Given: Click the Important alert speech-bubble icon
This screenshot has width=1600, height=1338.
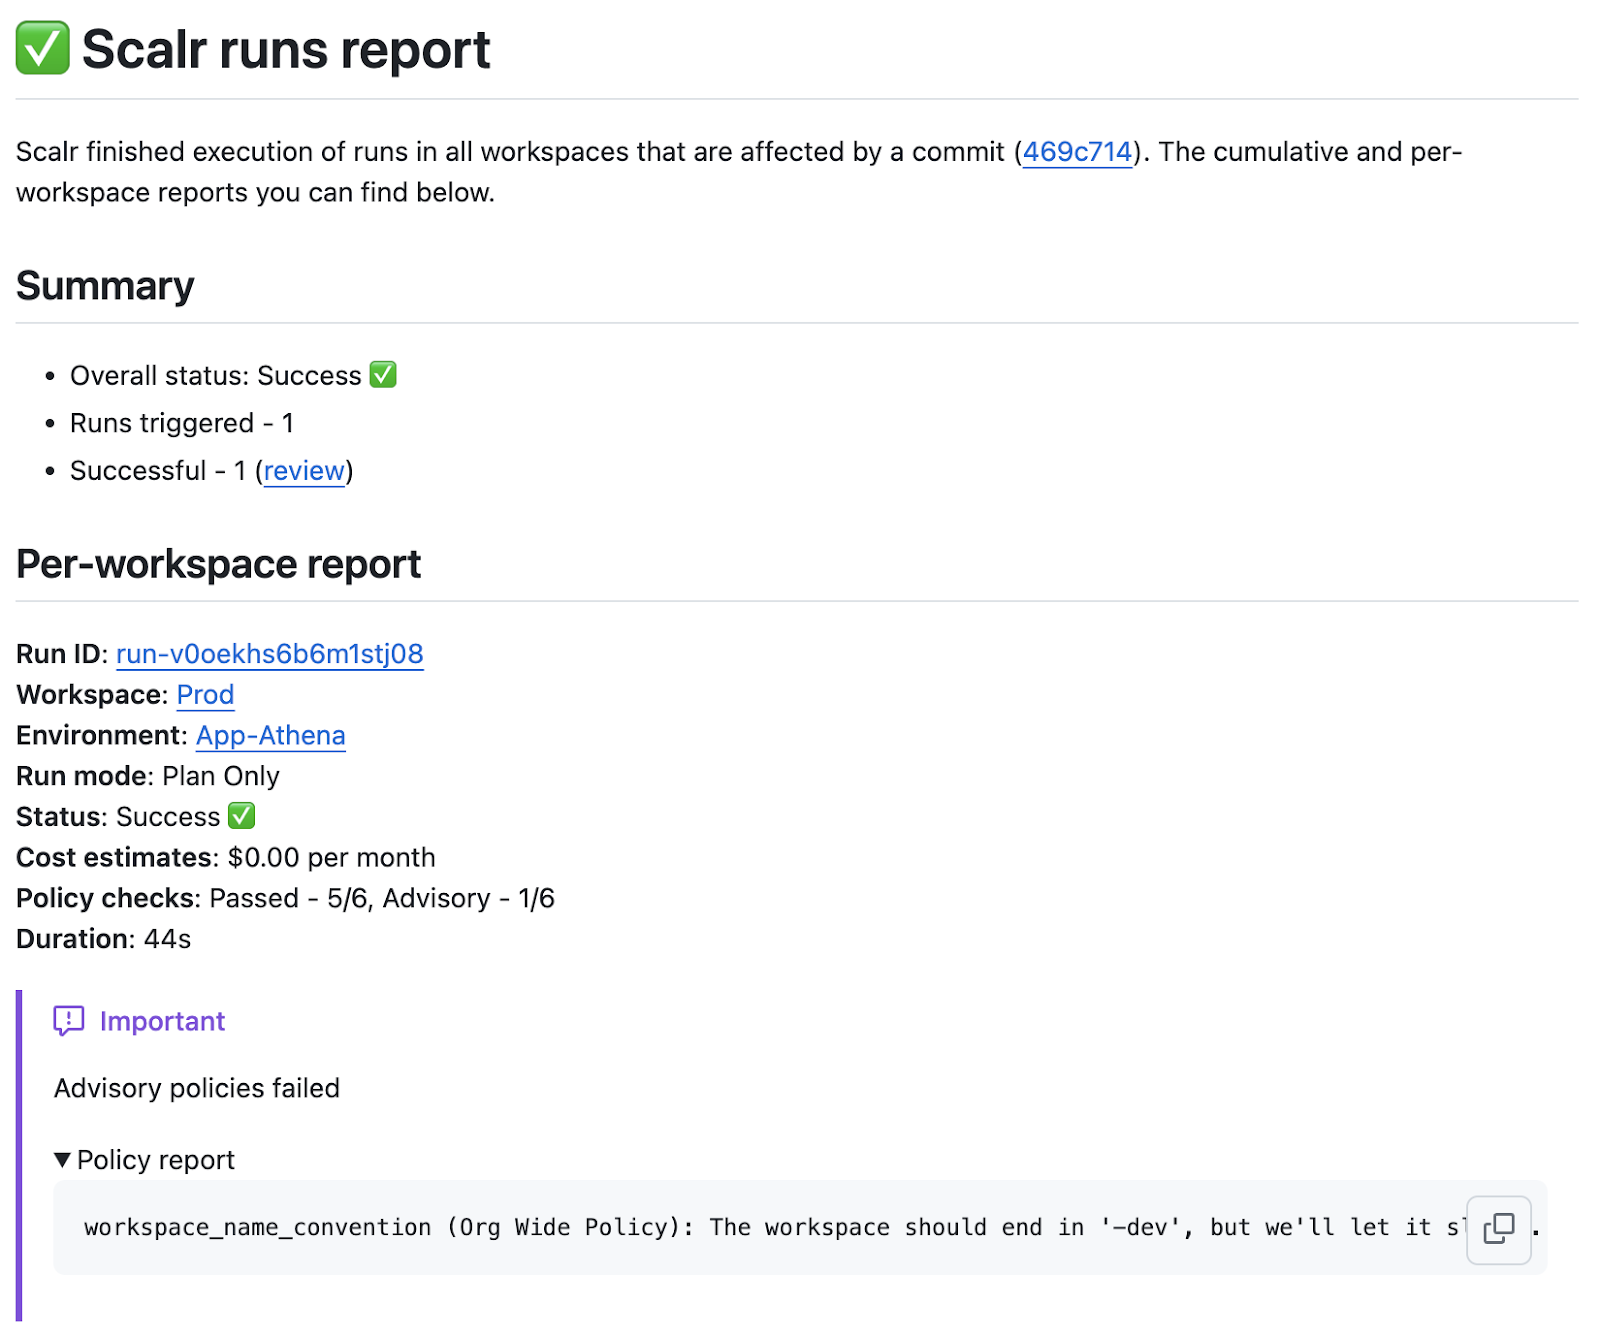Looking at the screenshot, I should [x=69, y=1021].
